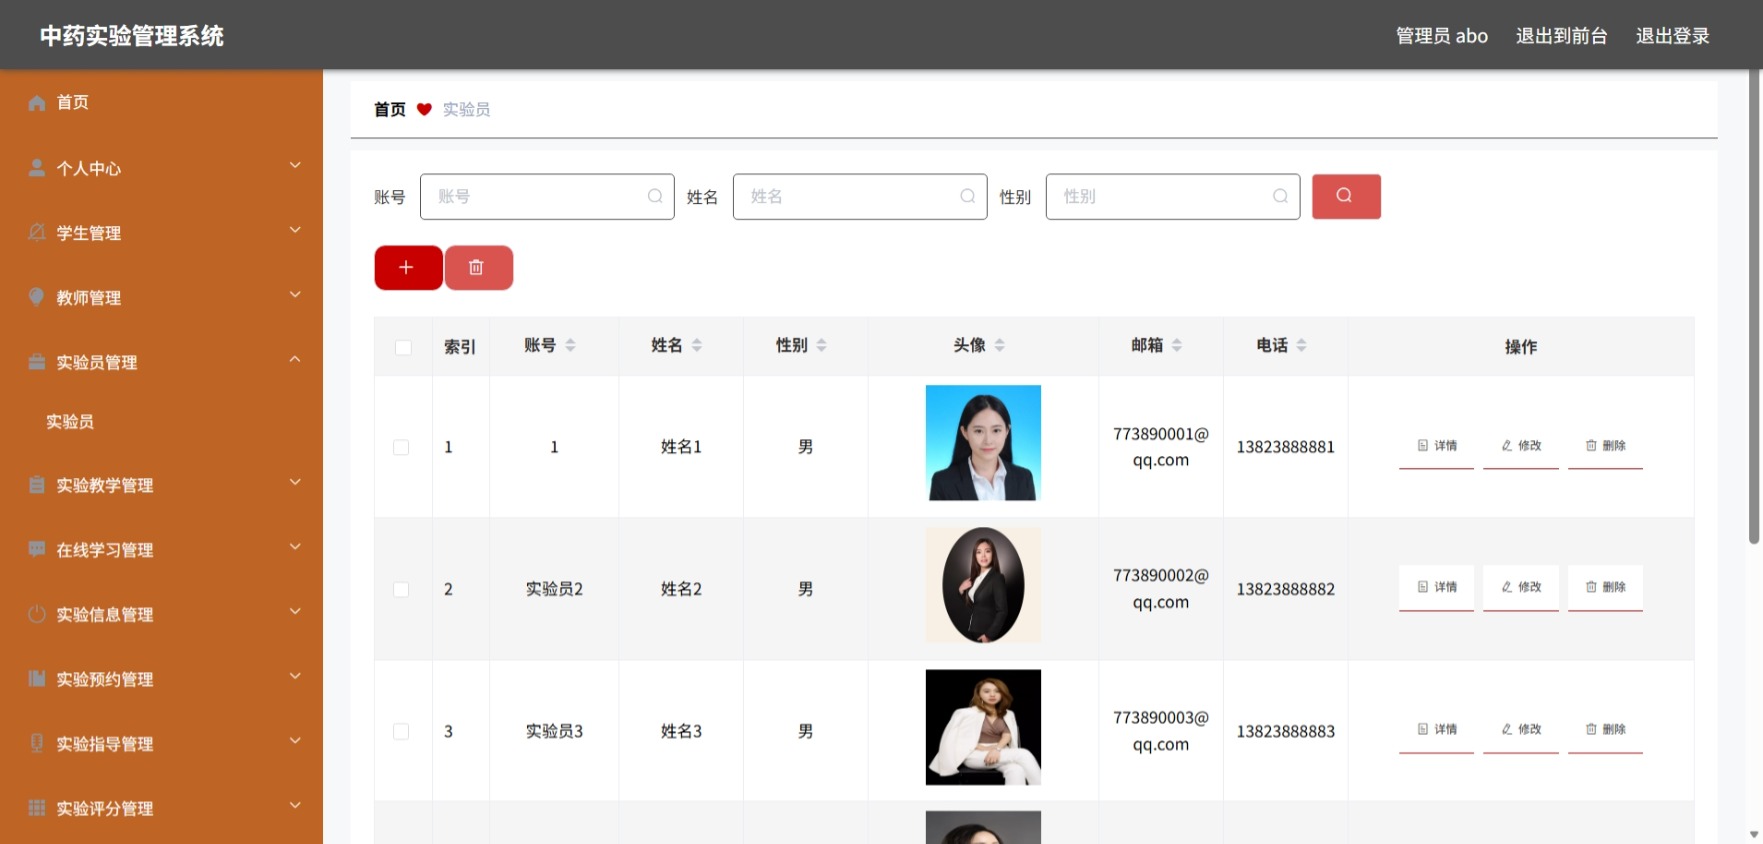Click 管理员 abo in header
This screenshot has width=1763, height=844.
pyautogui.click(x=1442, y=36)
